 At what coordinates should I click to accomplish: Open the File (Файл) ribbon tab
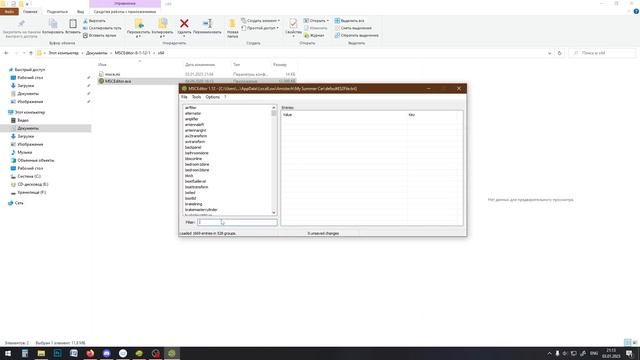point(9,12)
